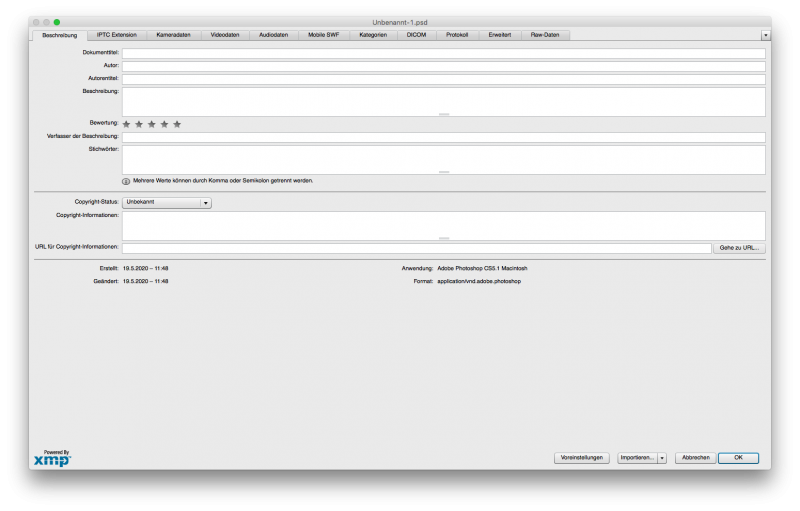Expand the tab overflow menu arrow
This screenshot has height=511, width=800.
click(765, 35)
